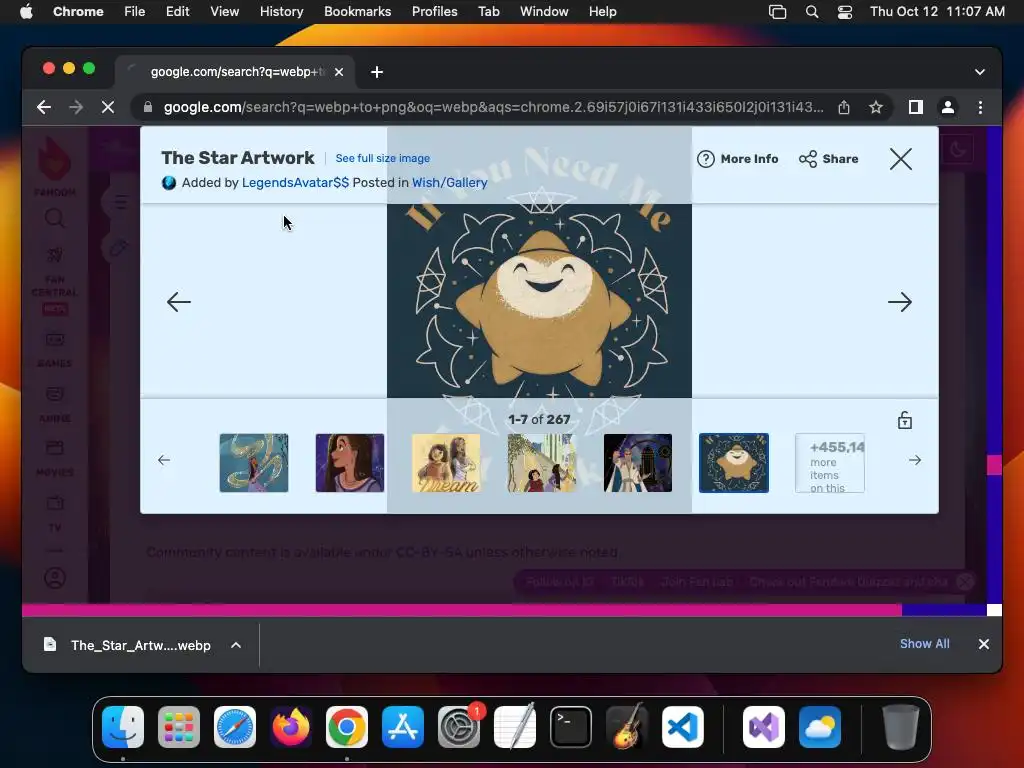Screen dimensions: 1024x768
Task: Move thumbnail carousel to previous set
Action: 164,460
